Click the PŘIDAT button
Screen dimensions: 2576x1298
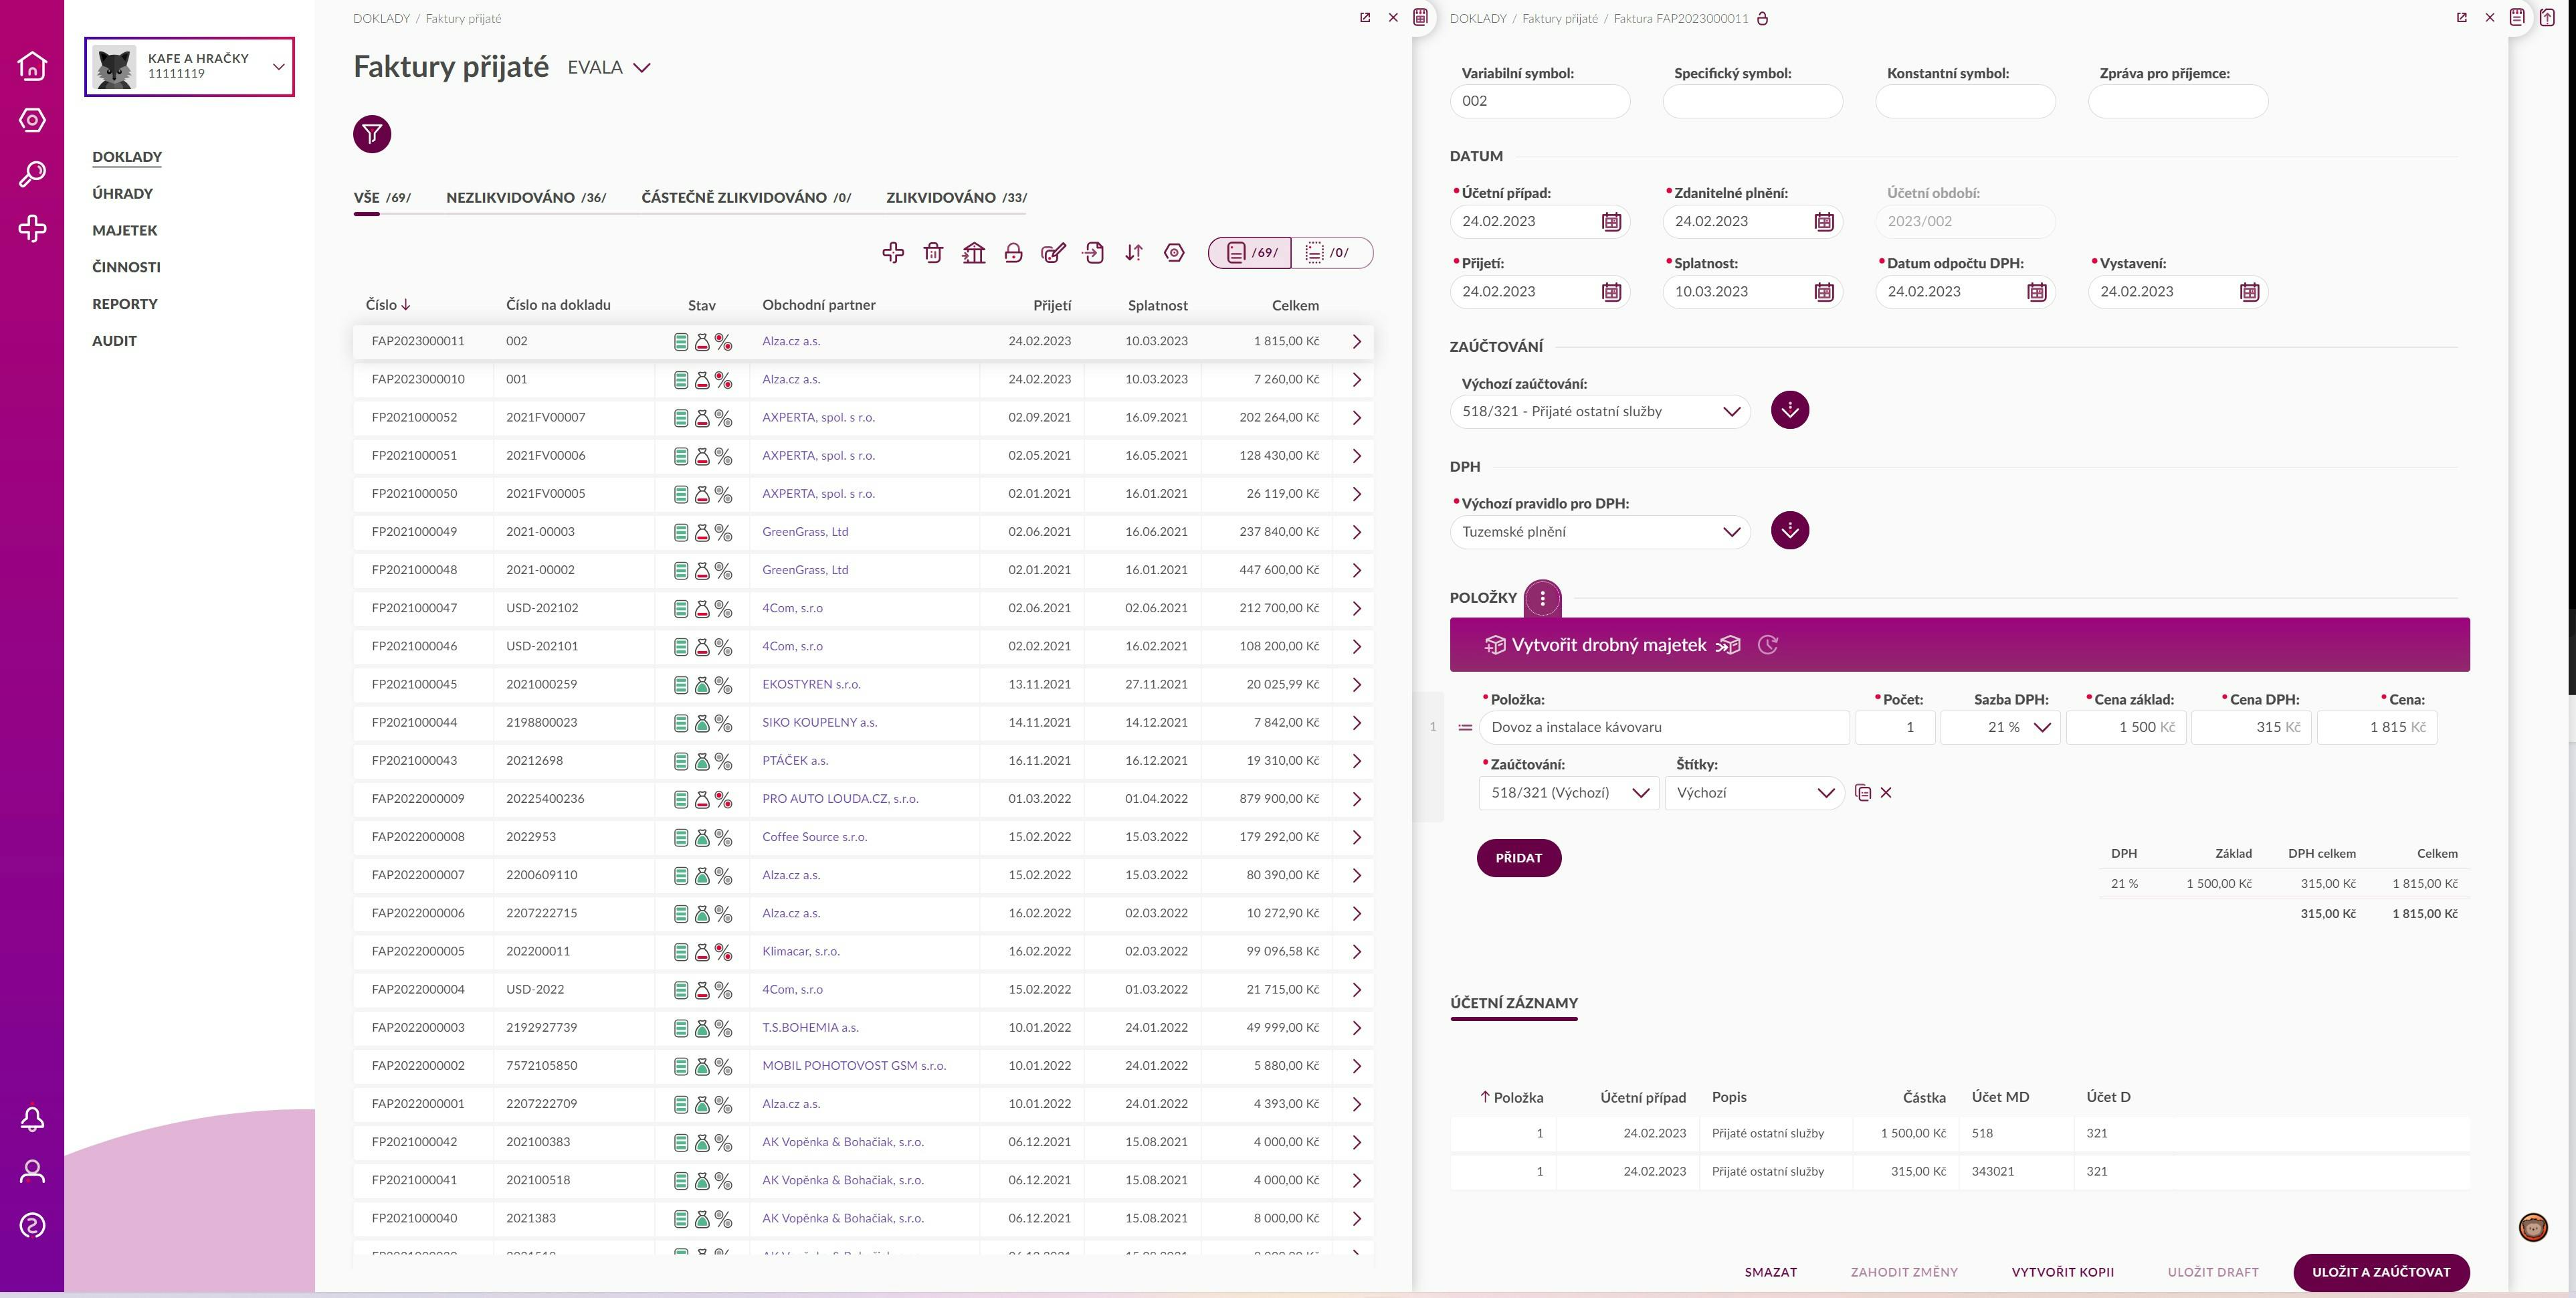pos(1518,858)
